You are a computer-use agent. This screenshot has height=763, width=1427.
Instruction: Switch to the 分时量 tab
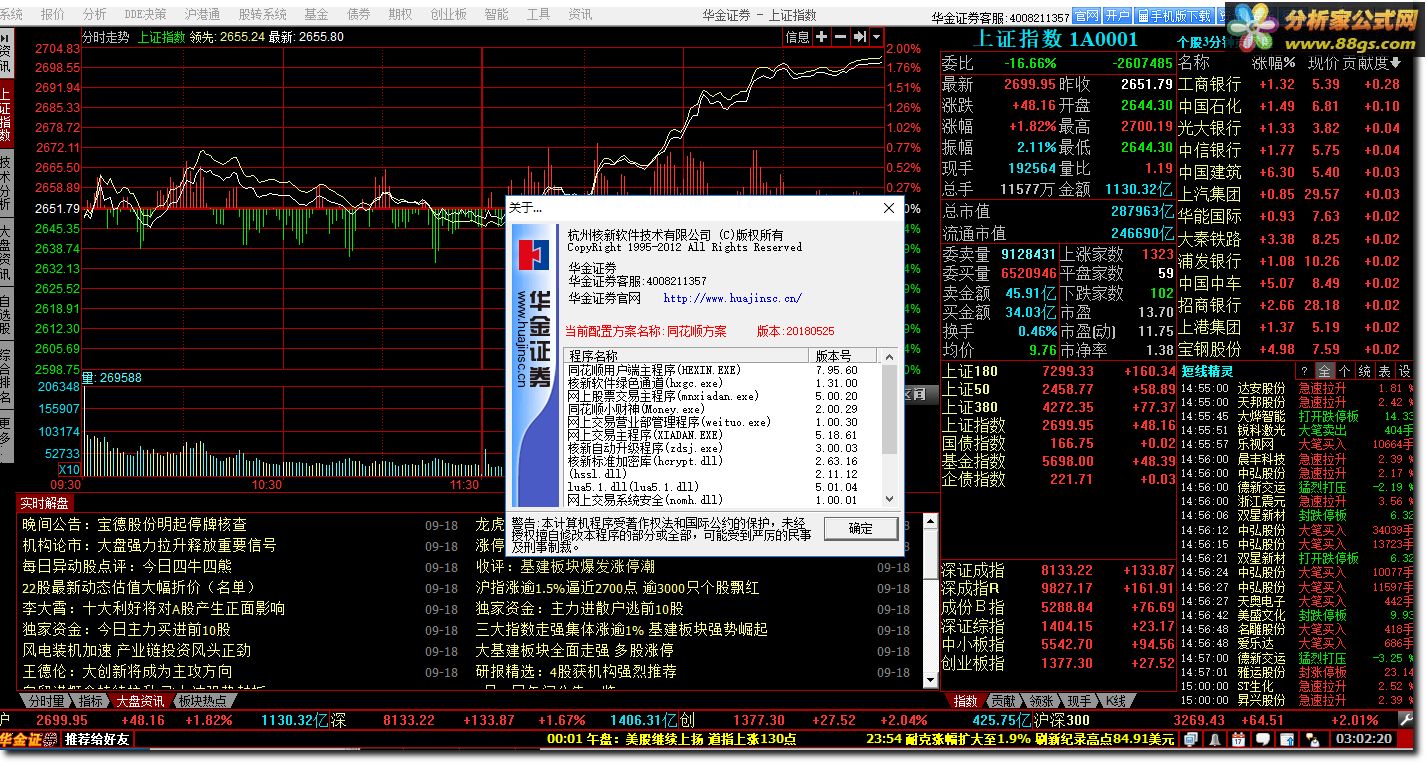coord(47,701)
